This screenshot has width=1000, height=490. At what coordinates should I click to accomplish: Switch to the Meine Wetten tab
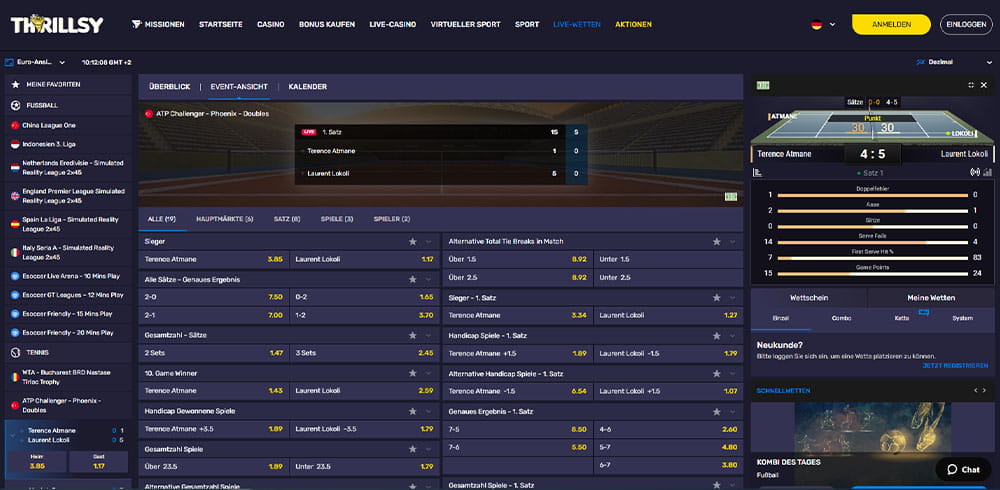(931, 298)
